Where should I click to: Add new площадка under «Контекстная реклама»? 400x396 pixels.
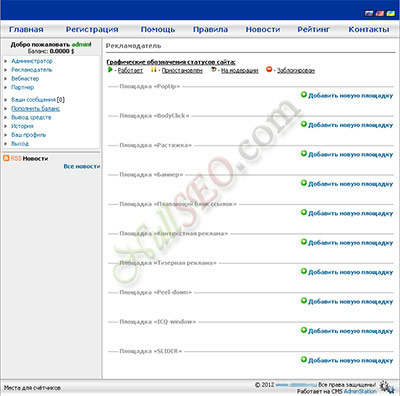coord(350,243)
